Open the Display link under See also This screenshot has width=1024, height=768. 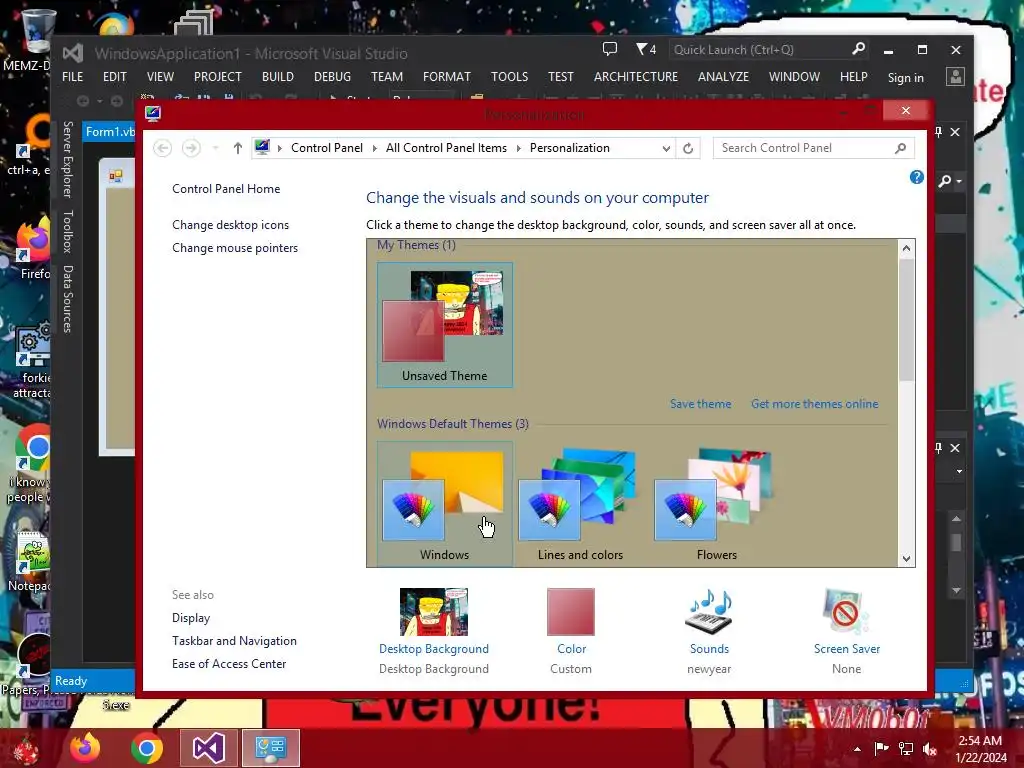pyautogui.click(x=191, y=618)
